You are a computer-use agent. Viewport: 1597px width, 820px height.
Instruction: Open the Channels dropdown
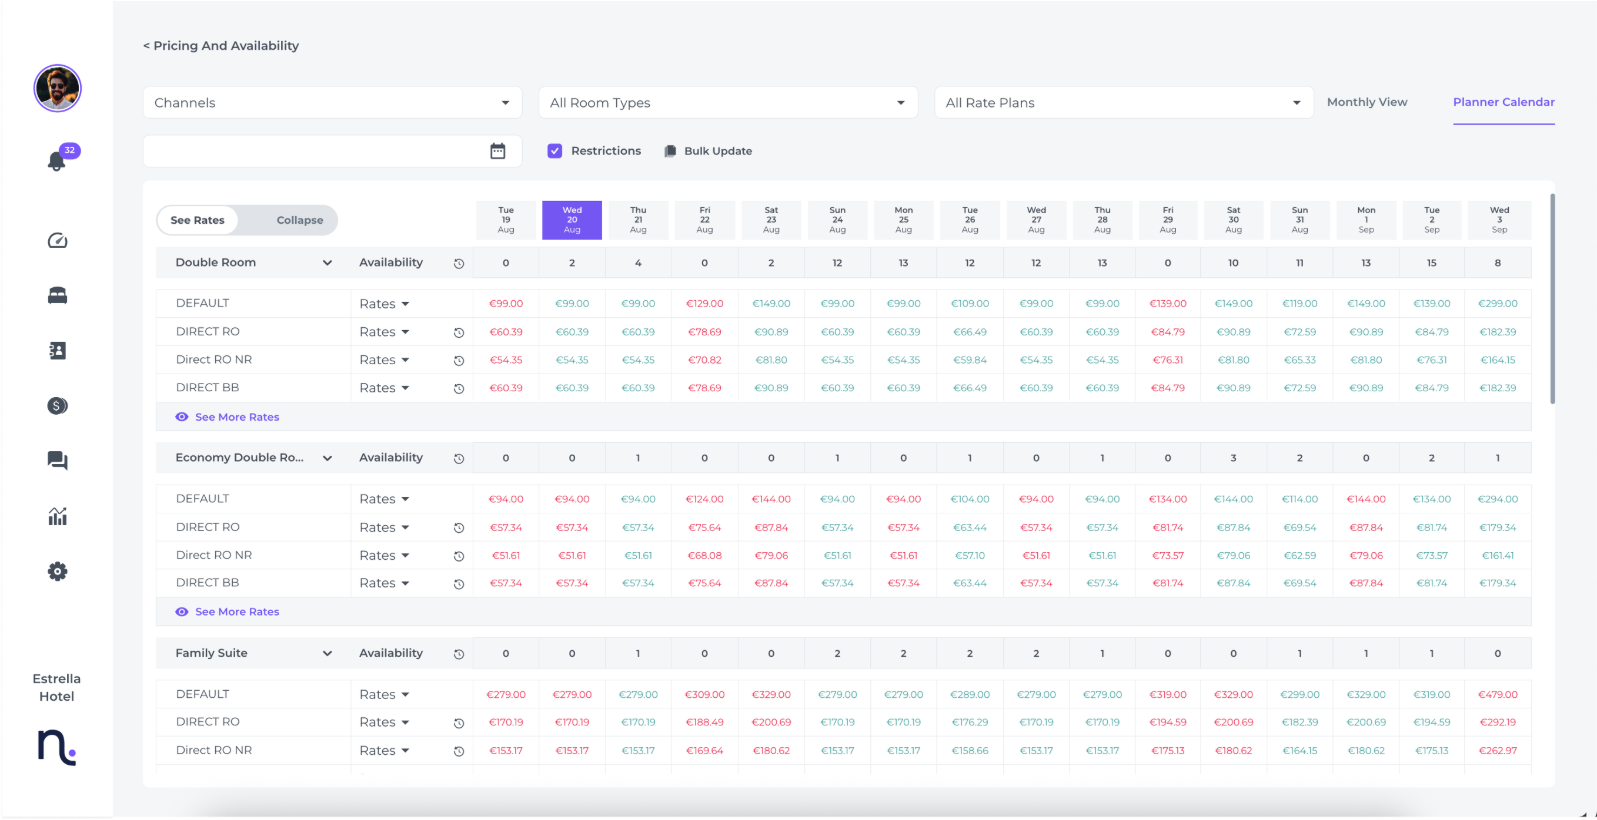point(332,103)
